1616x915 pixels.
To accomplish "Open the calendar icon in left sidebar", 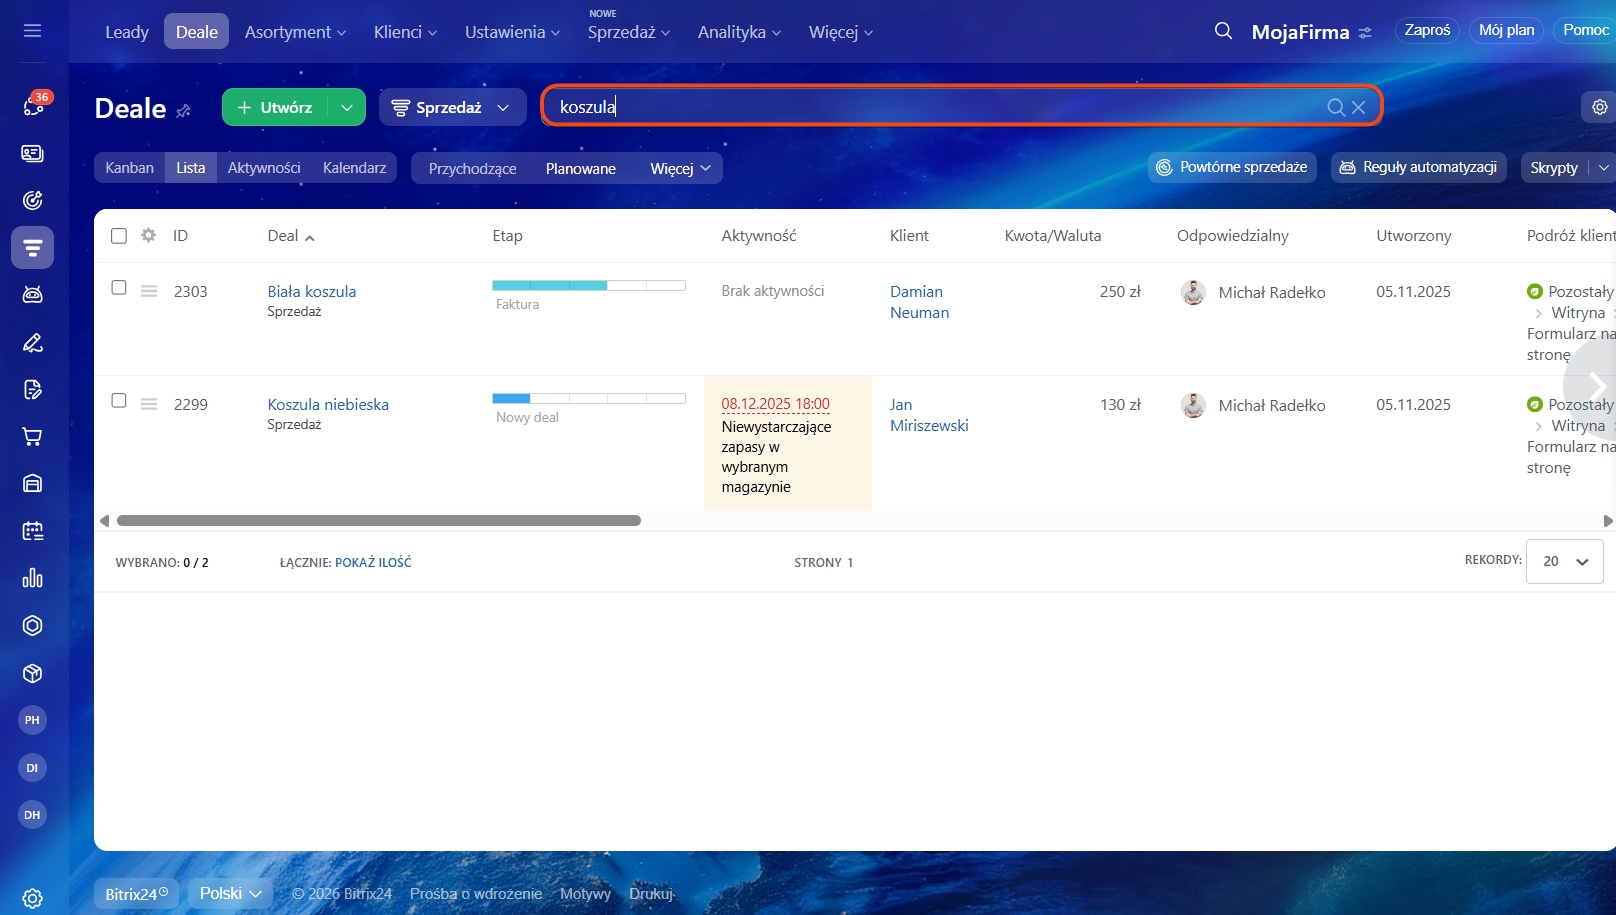I will 32,531.
